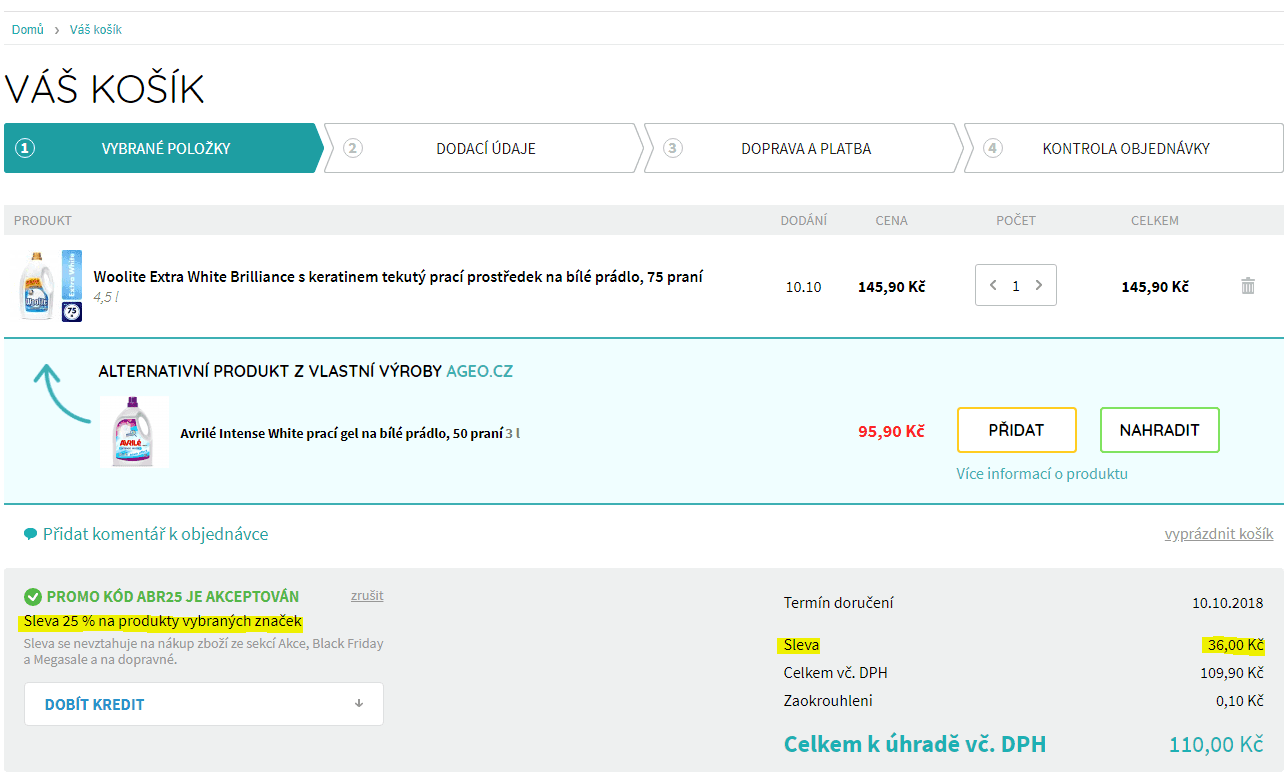This screenshot has width=1284, height=778.
Task: Click the AGEO.CZ brand link
Action: [479, 372]
